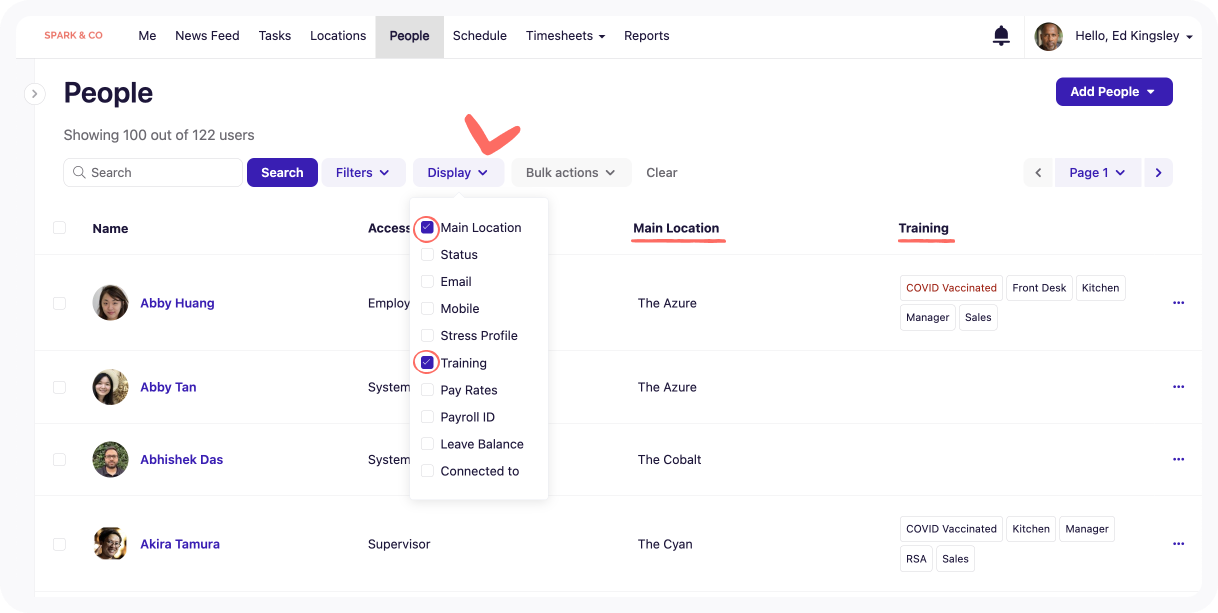
Task: Enable the Email column checkbox
Action: pos(427,282)
